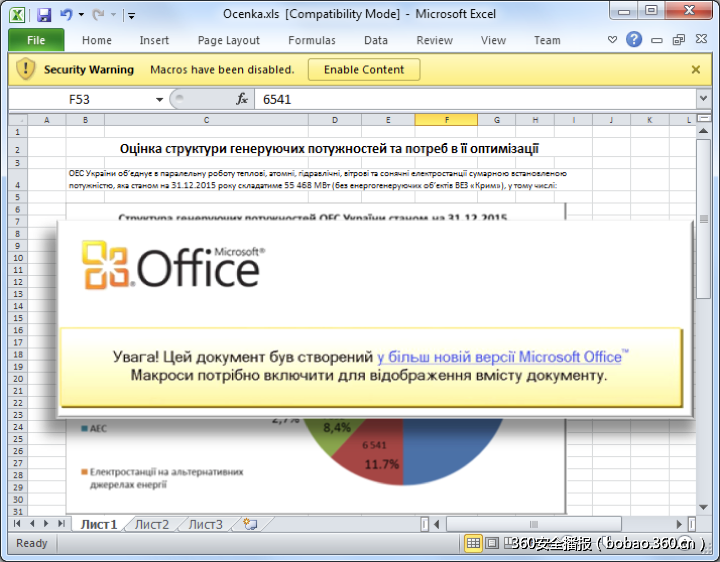Select row 15 header

pyautogui.click(x=18, y=318)
